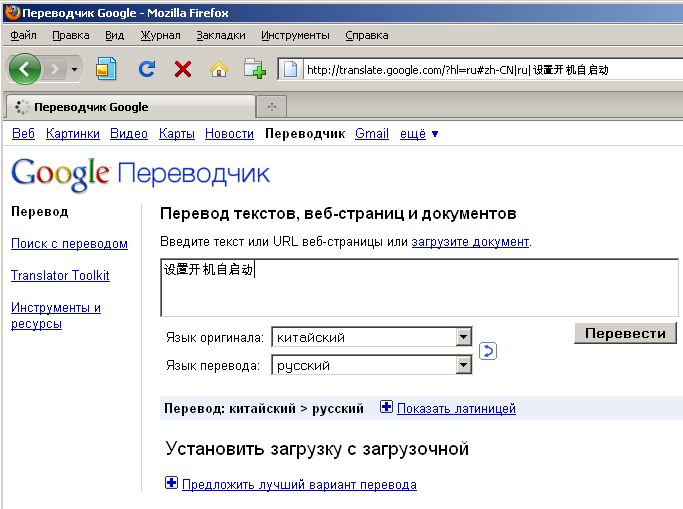
Task: Click the Показать латиницей link
Action: pos(456,408)
